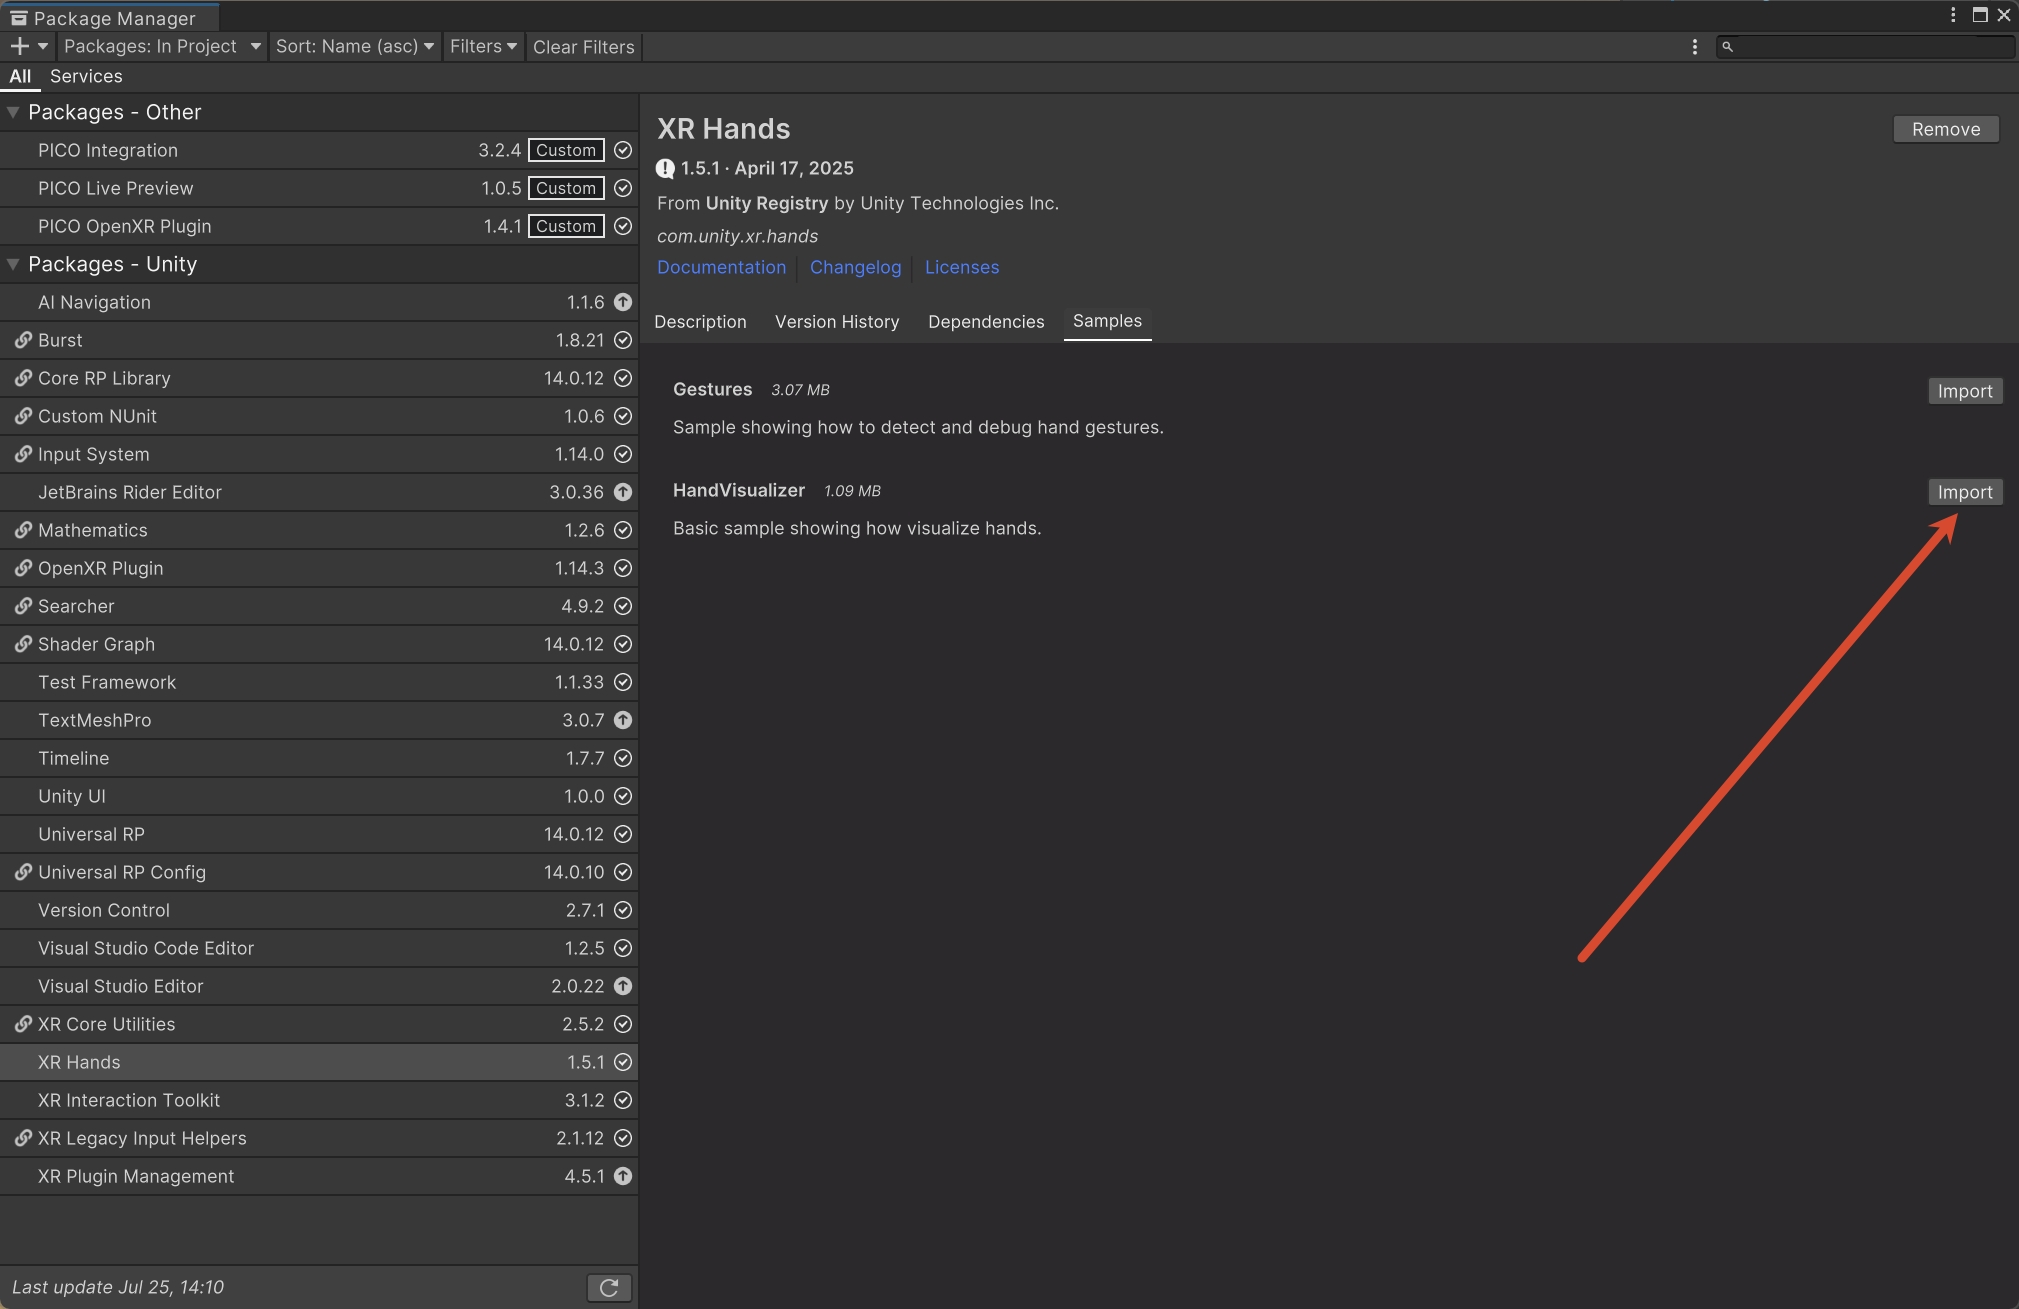Select the Samples tab

pos(1107,321)
